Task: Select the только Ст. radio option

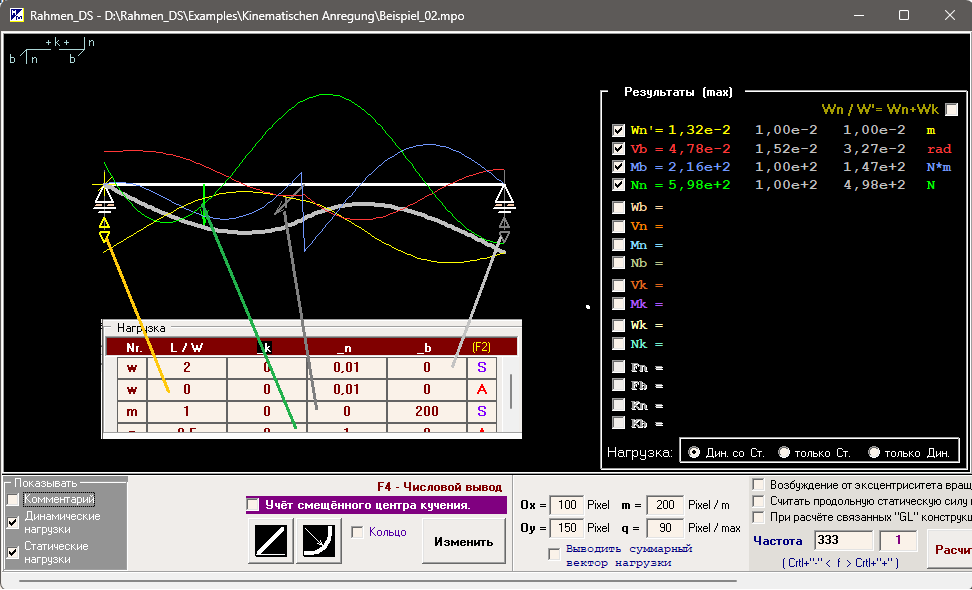Action: pyautogui.click(x=784, y=453)
